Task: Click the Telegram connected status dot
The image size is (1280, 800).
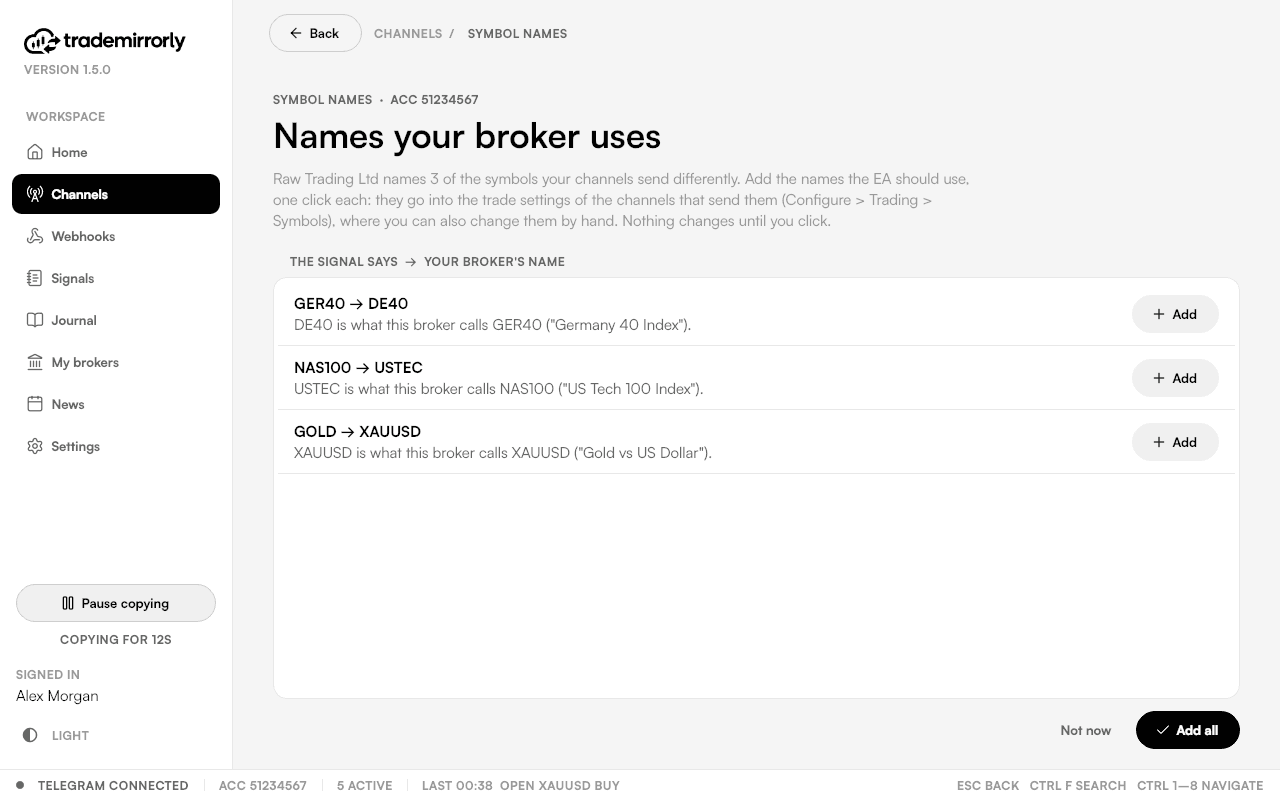Action: coord(20,785)
